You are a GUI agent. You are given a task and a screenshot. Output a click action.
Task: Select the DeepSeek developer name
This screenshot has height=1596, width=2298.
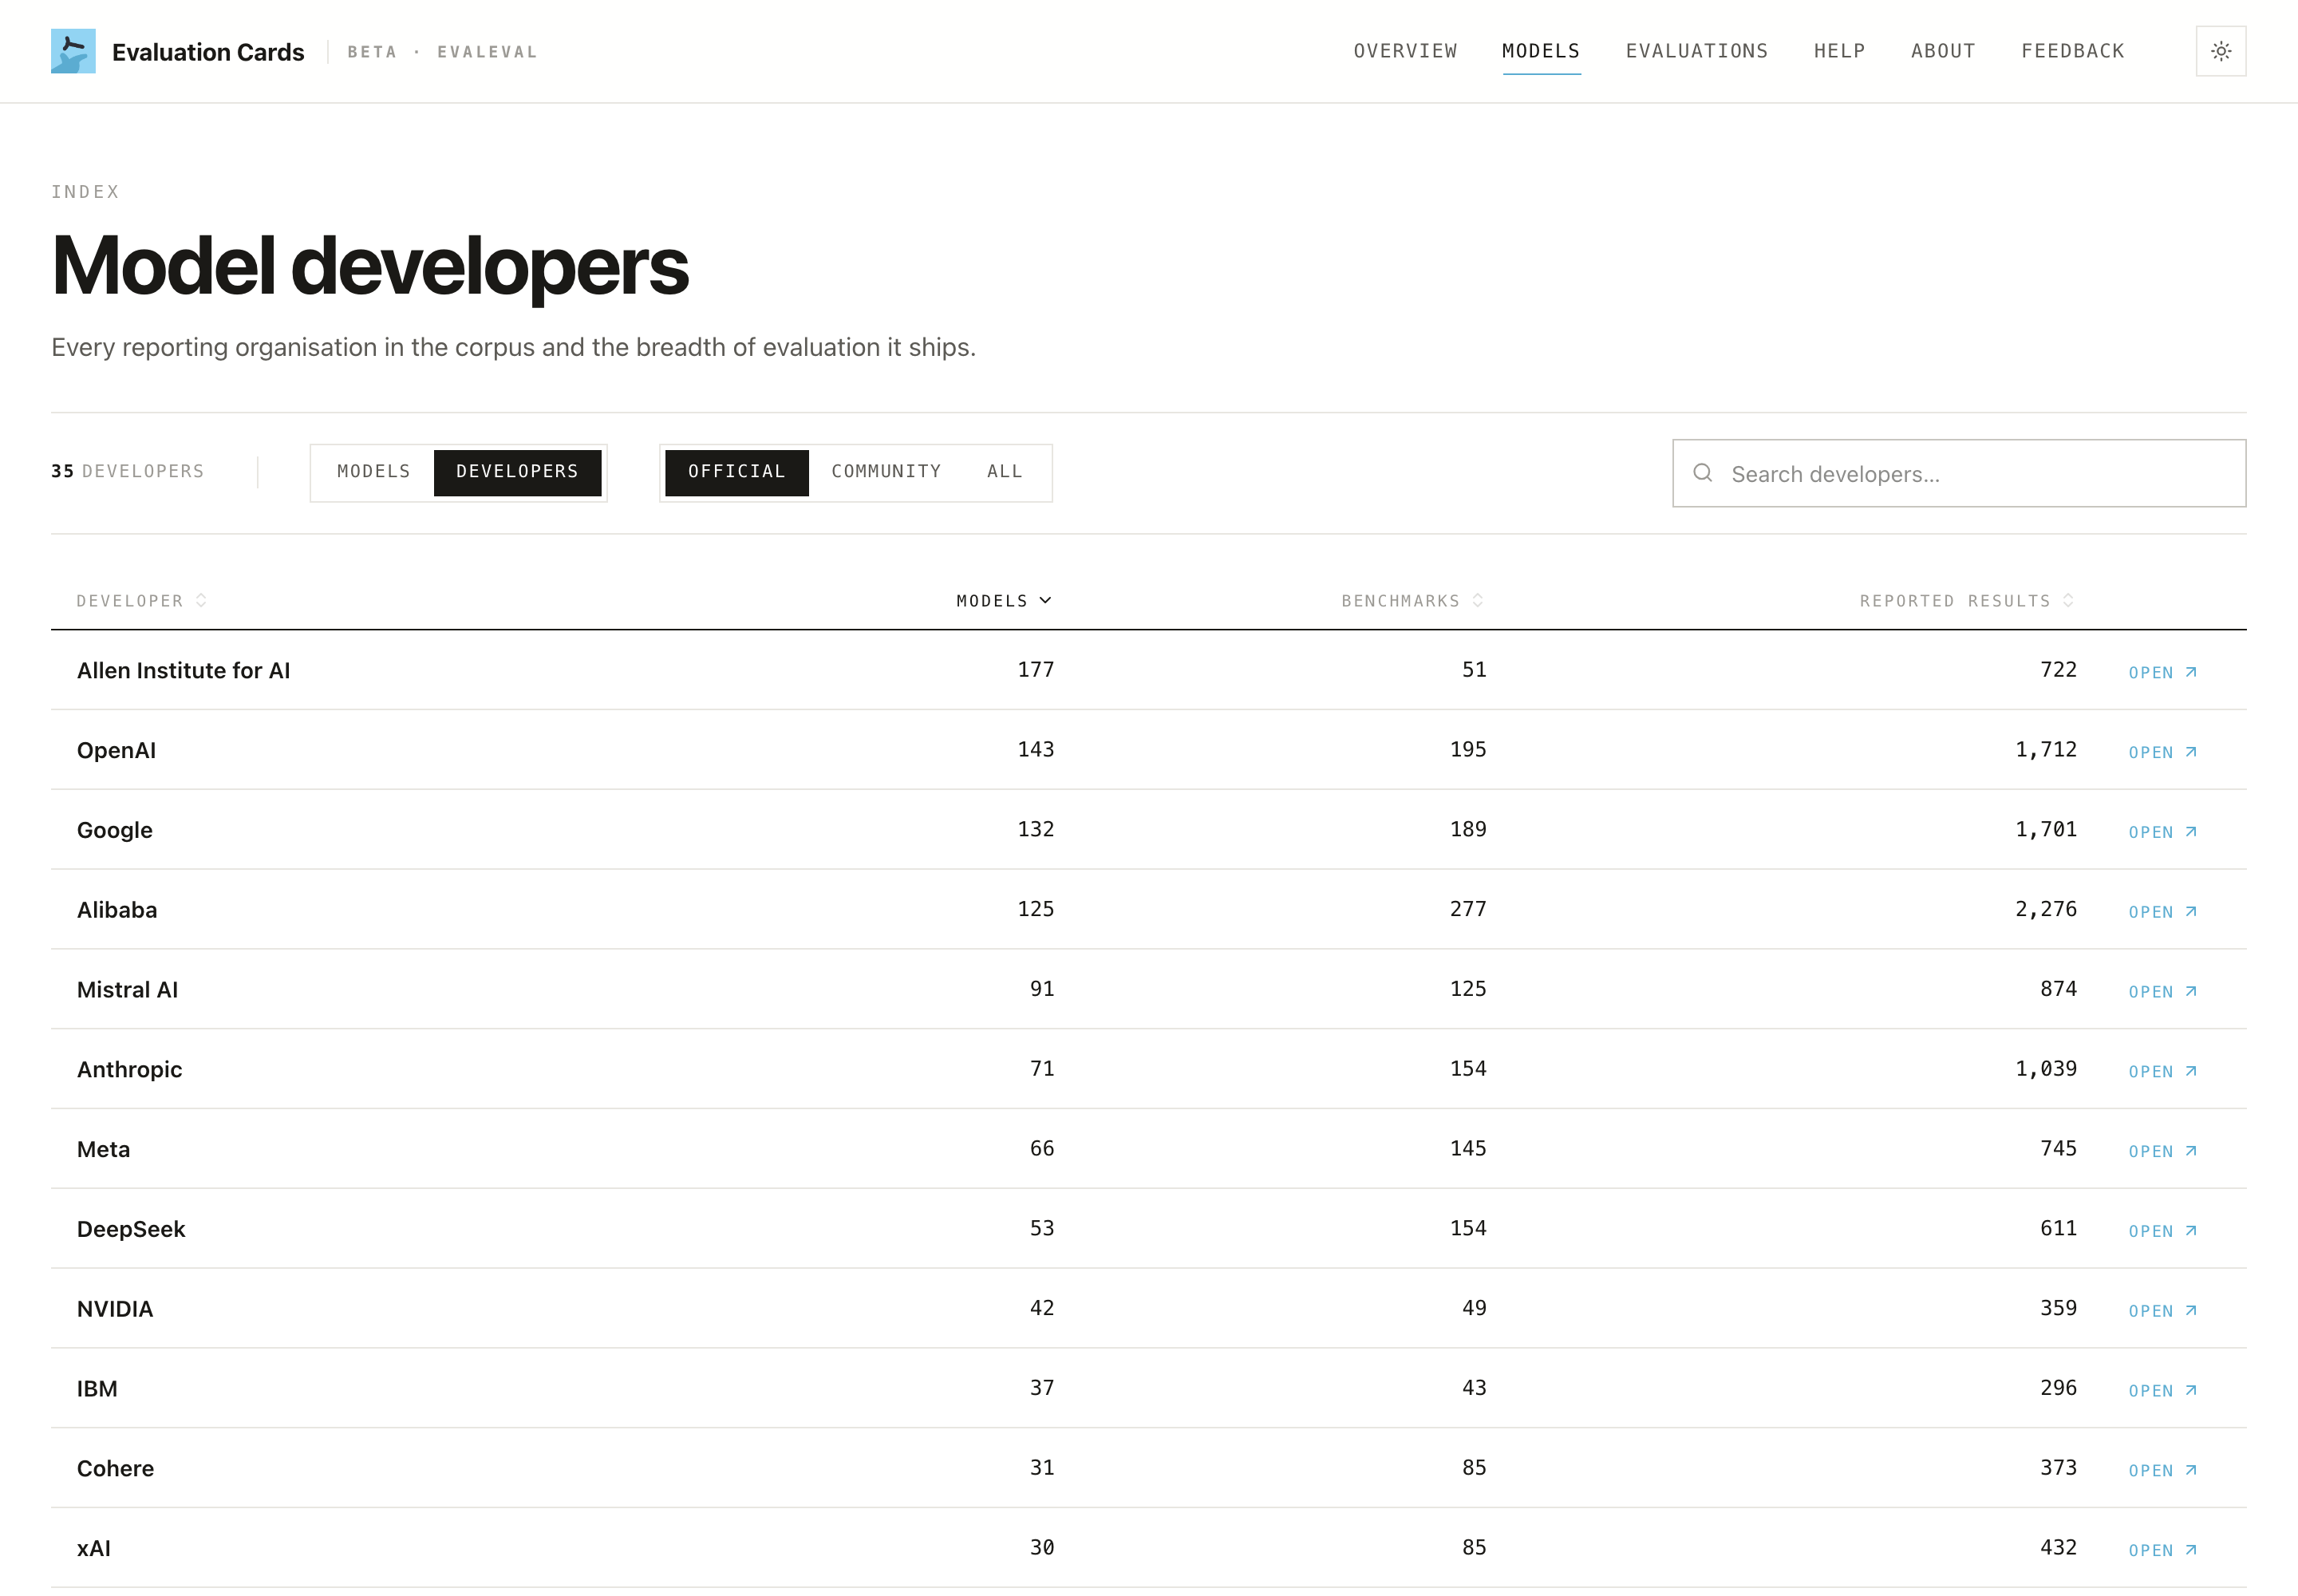tap(131, 1229)
